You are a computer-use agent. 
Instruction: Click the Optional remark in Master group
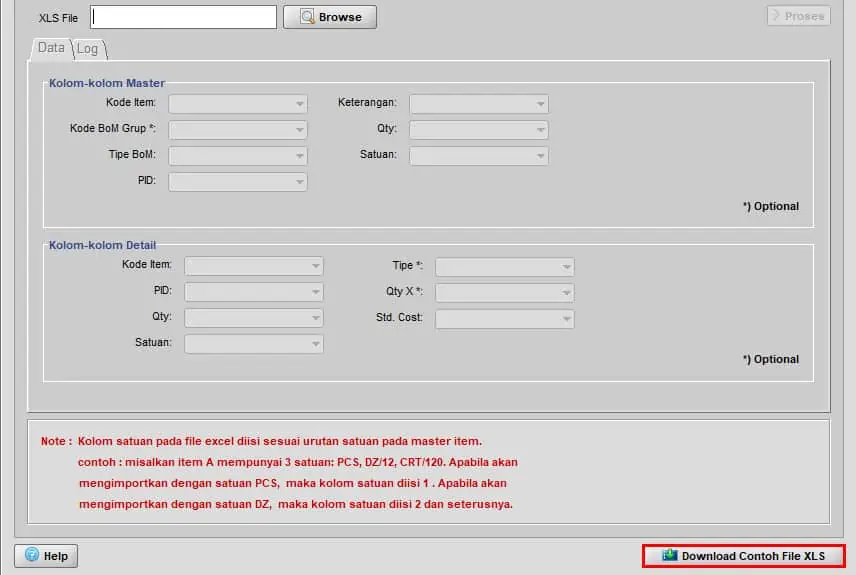coord(771,206)
